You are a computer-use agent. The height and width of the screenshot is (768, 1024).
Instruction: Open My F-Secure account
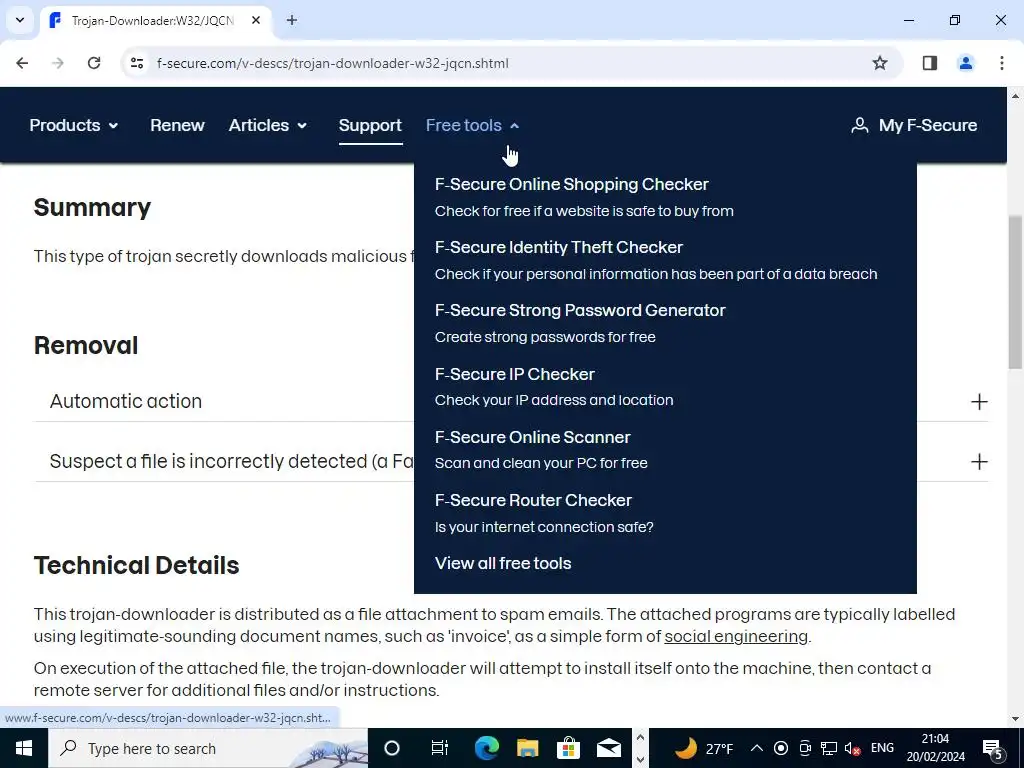tap(914, 125)
